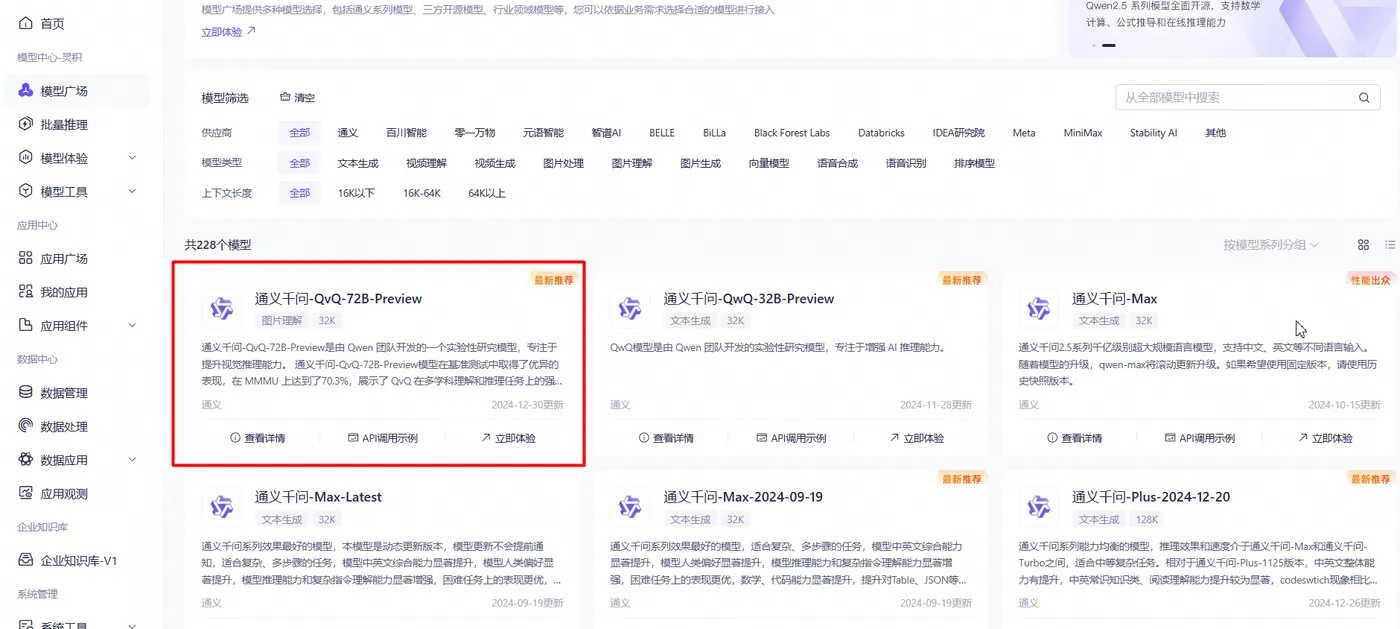This screenshot has height=629, width=1400.
Task: Click the 清空 clear filter icon
Action: [x=285, y=98]
